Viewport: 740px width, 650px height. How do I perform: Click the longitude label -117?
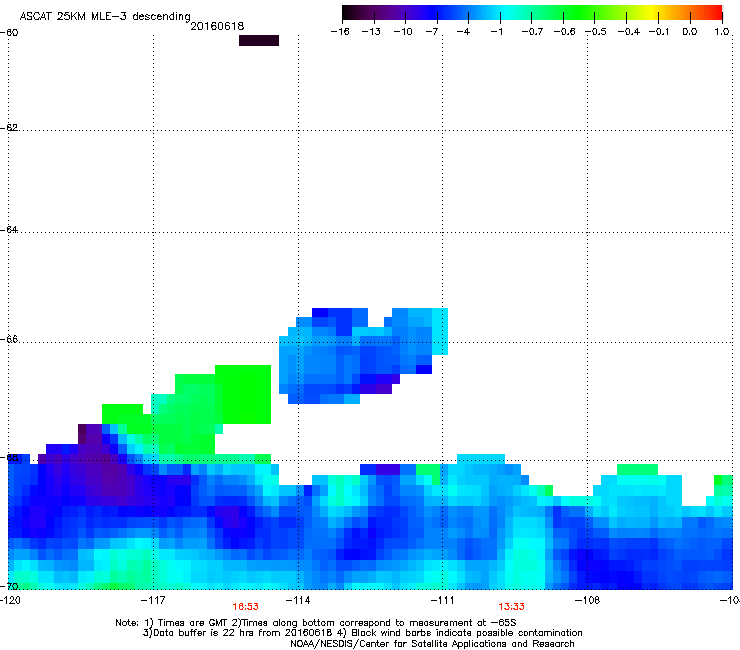[153, 600]
